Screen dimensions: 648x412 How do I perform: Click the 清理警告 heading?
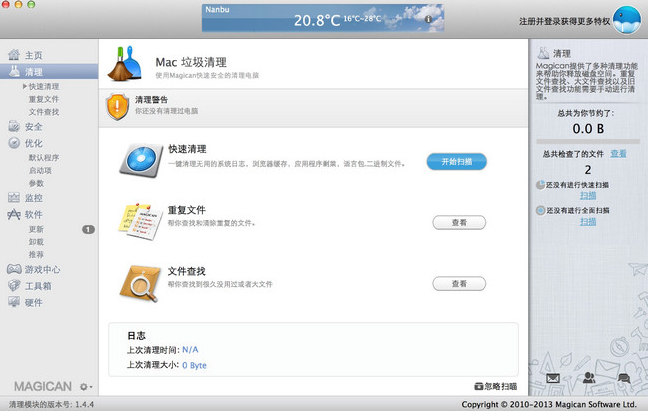coord(151,100)
